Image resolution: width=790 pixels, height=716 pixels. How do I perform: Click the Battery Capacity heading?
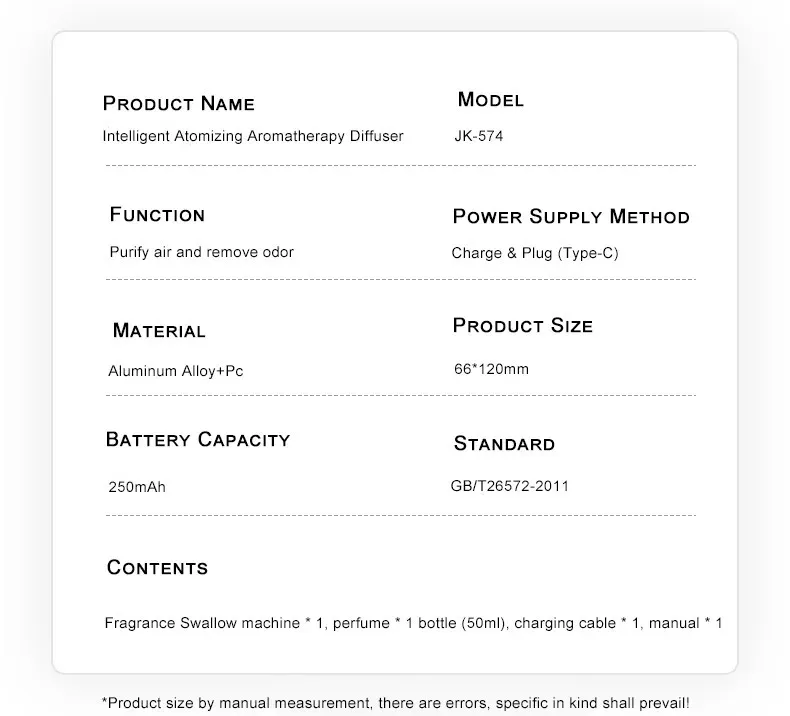(198, 440)
